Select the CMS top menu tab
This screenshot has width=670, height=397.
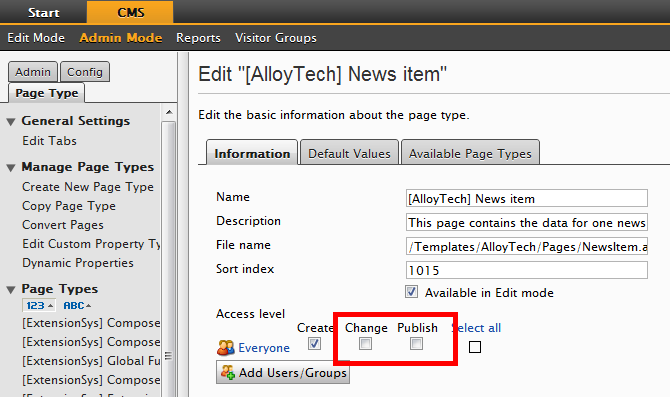tap(130, 12)
